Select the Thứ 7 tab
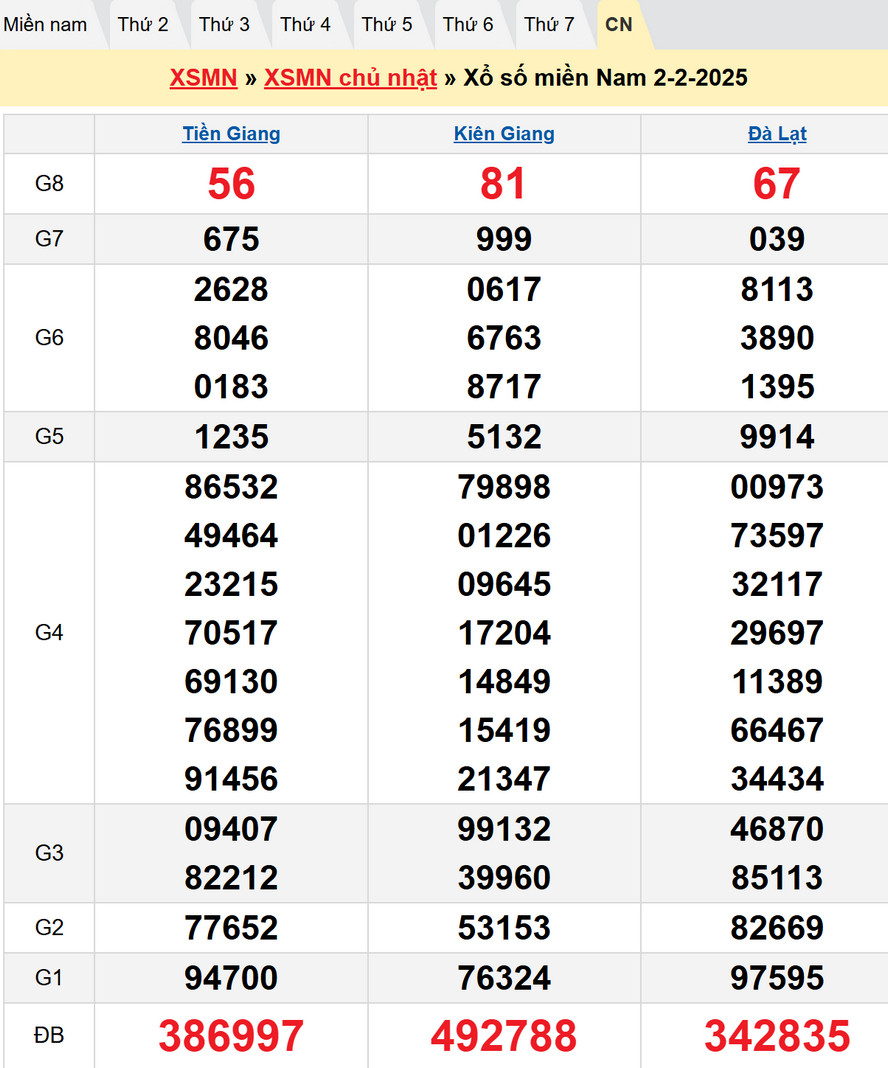888x1068 pixels. 549,25
